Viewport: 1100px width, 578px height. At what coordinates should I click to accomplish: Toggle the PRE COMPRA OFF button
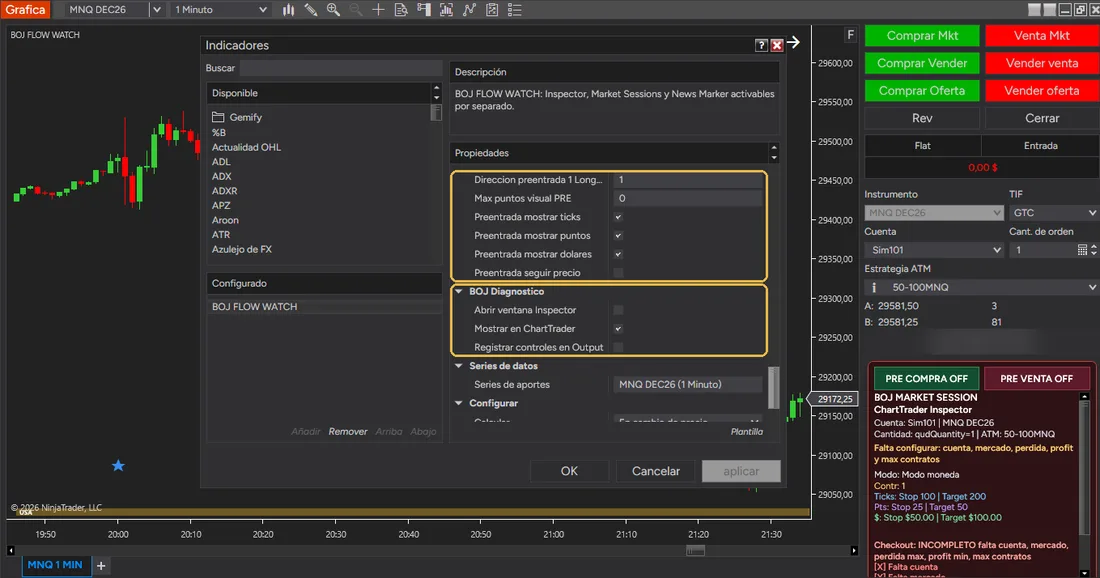pyautogui.click(x=926, y=378)
